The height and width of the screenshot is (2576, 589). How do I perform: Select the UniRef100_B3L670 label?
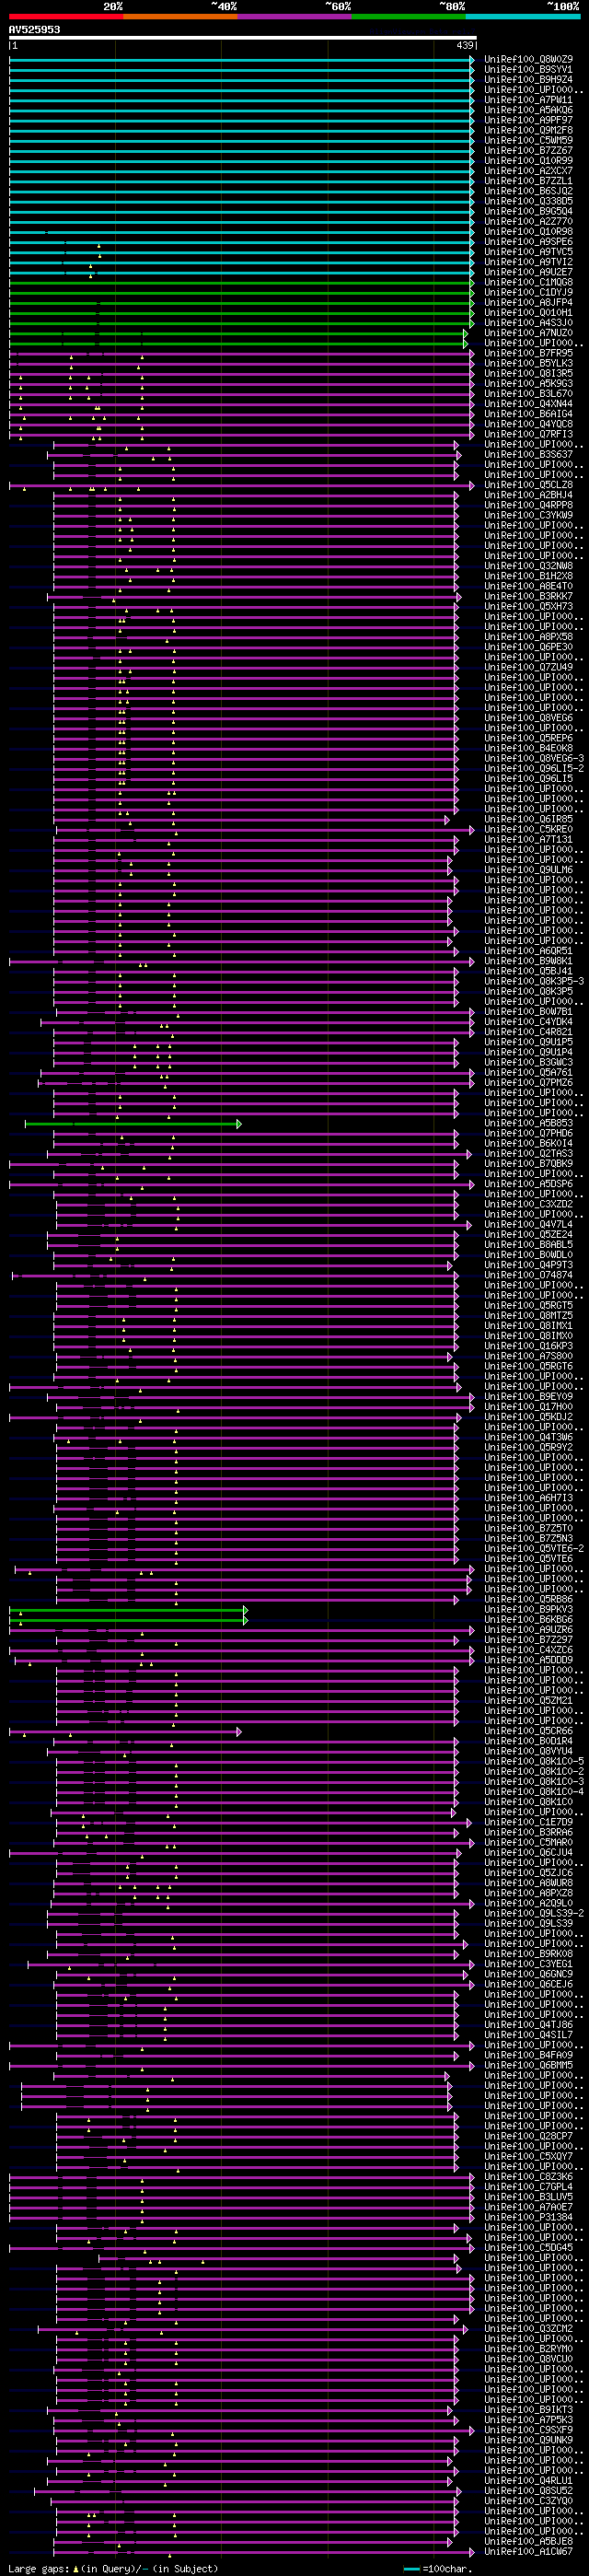529,394
